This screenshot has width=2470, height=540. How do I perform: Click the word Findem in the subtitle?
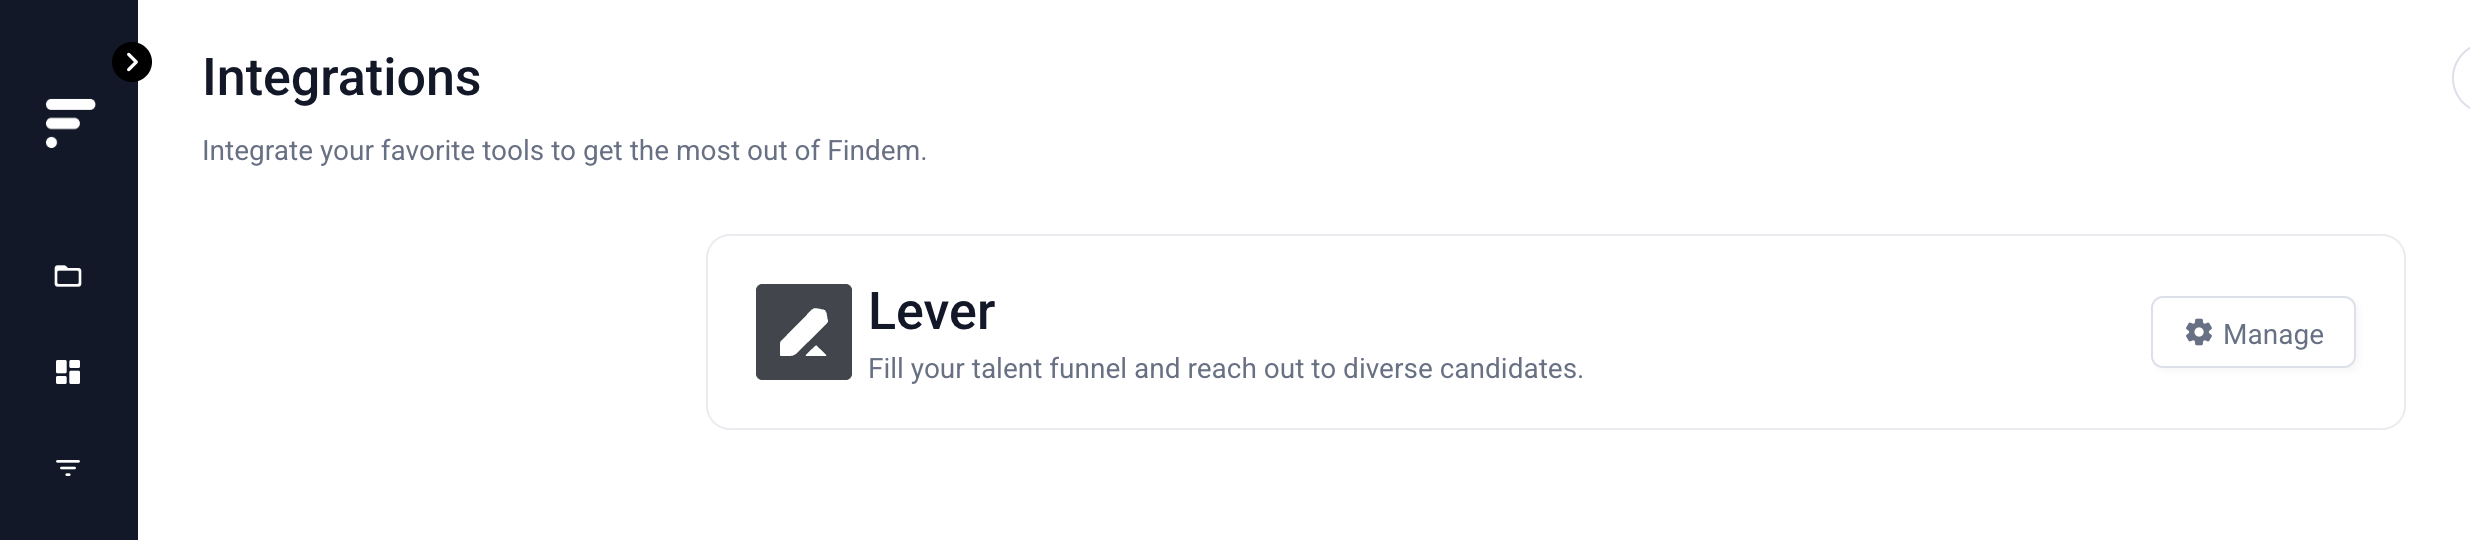pyautogui.click(x=874, y=151)
